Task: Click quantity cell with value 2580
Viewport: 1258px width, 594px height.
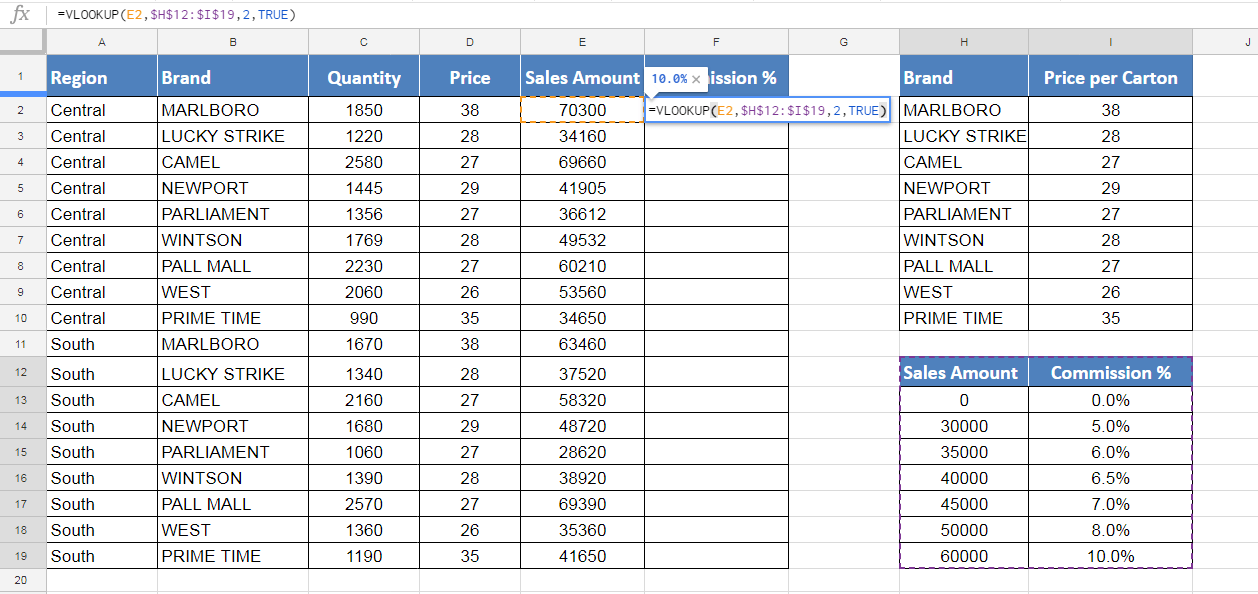Action: [x=364, y=162]
